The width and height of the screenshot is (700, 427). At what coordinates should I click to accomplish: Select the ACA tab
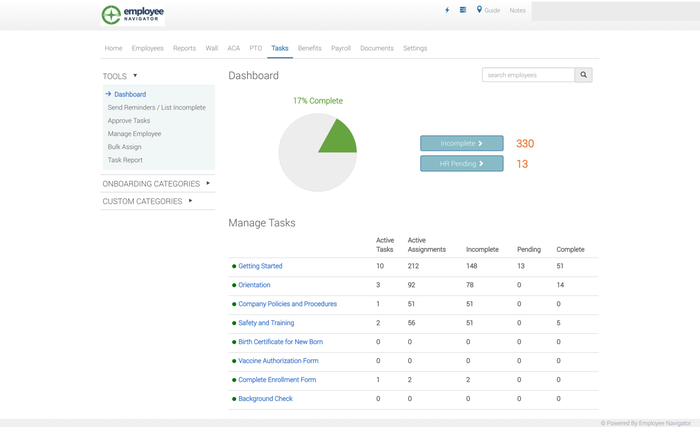233,48
